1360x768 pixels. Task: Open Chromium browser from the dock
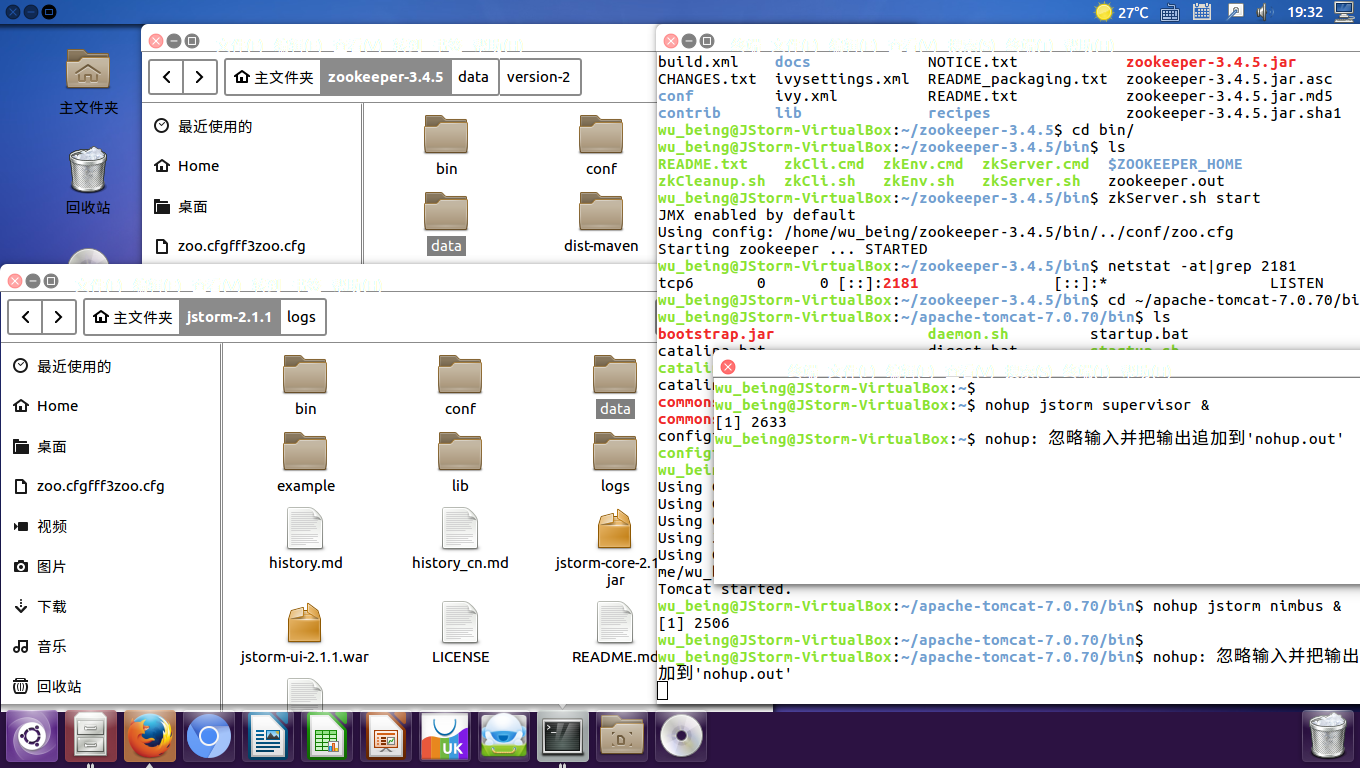pos(209,738)
